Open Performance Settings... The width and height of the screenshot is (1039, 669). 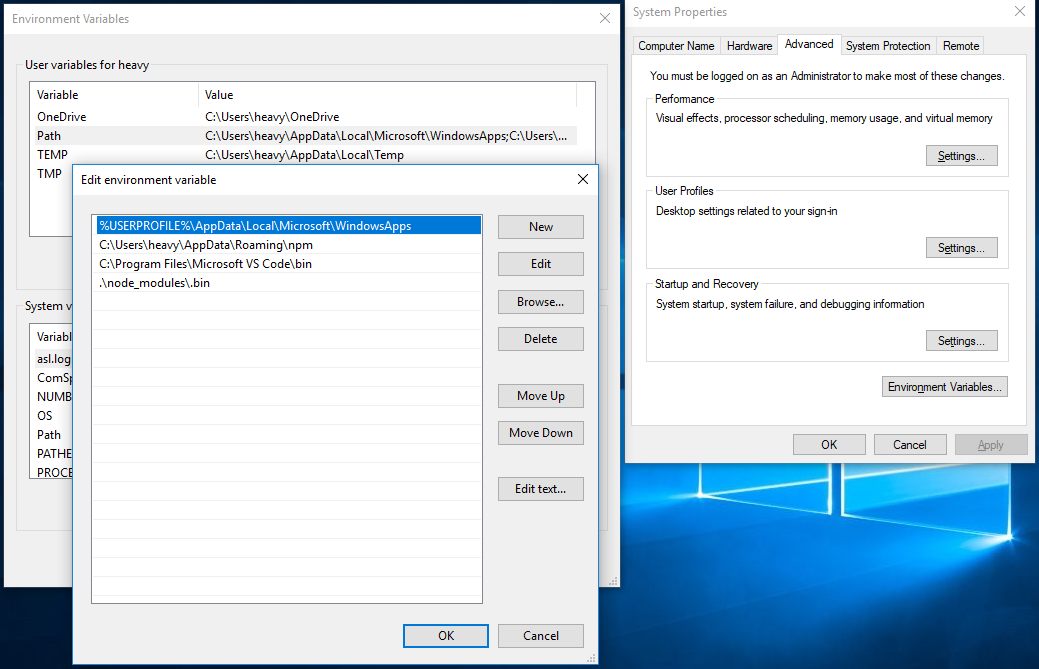coord(961,156)
